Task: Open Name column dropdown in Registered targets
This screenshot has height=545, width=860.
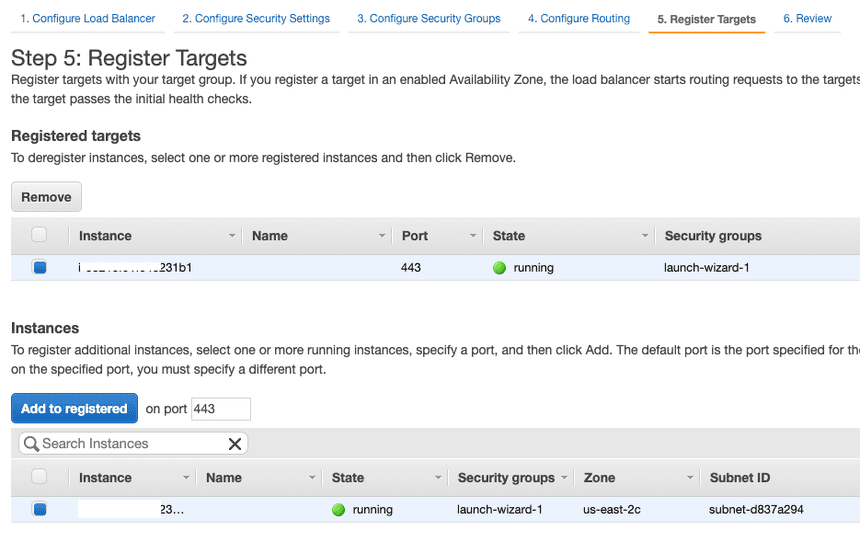Action: (382, 236)
